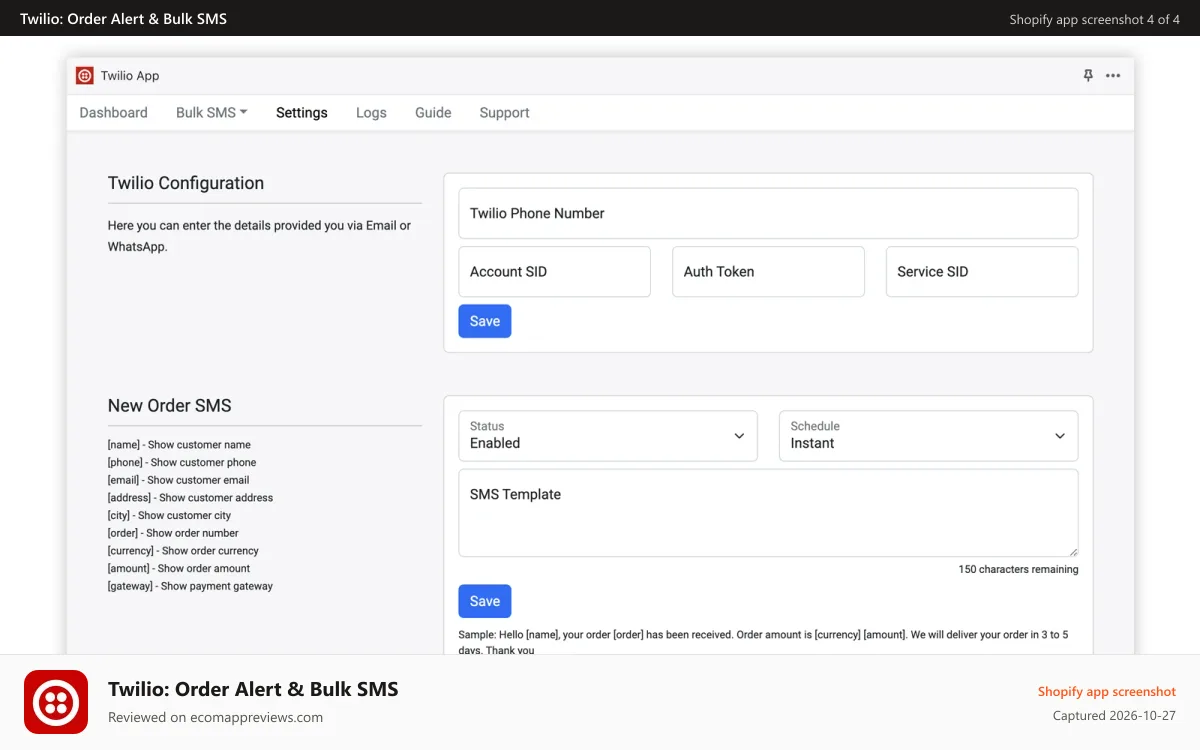Open the Dashboard tab
Screen dimensions: 1200x750
pyautogui.click(x=114, y=113)
